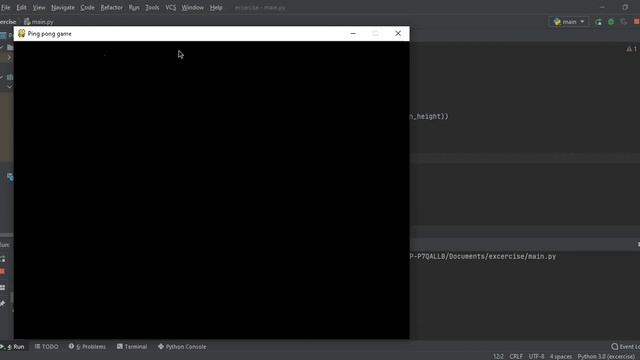Open the Window menu
This screenshot has height=360, width=640.
tap(193, 8)
